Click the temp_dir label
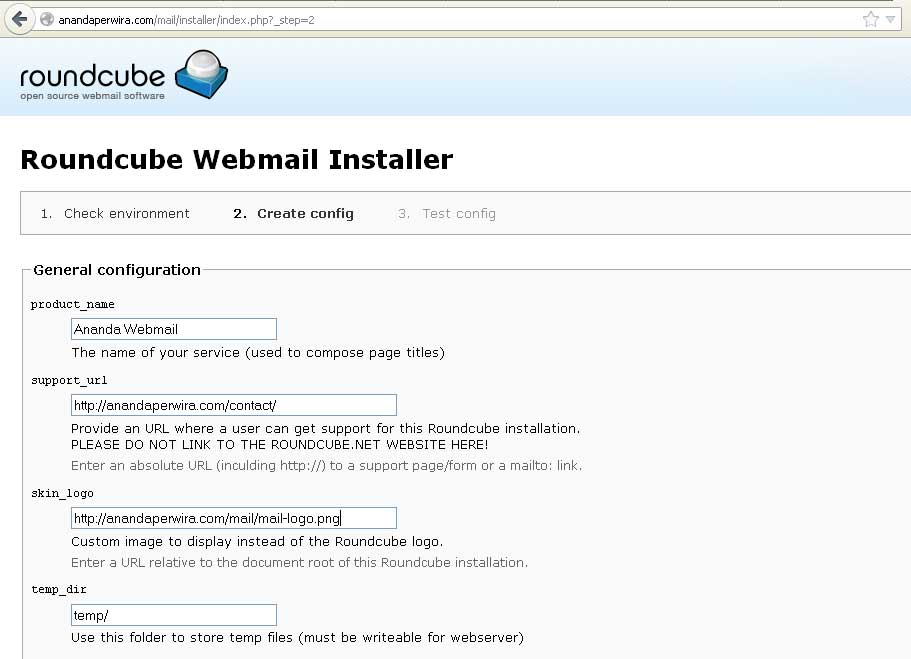Image resolution: width=911 pixels, height=659 pixels. (x=59, y=589)
